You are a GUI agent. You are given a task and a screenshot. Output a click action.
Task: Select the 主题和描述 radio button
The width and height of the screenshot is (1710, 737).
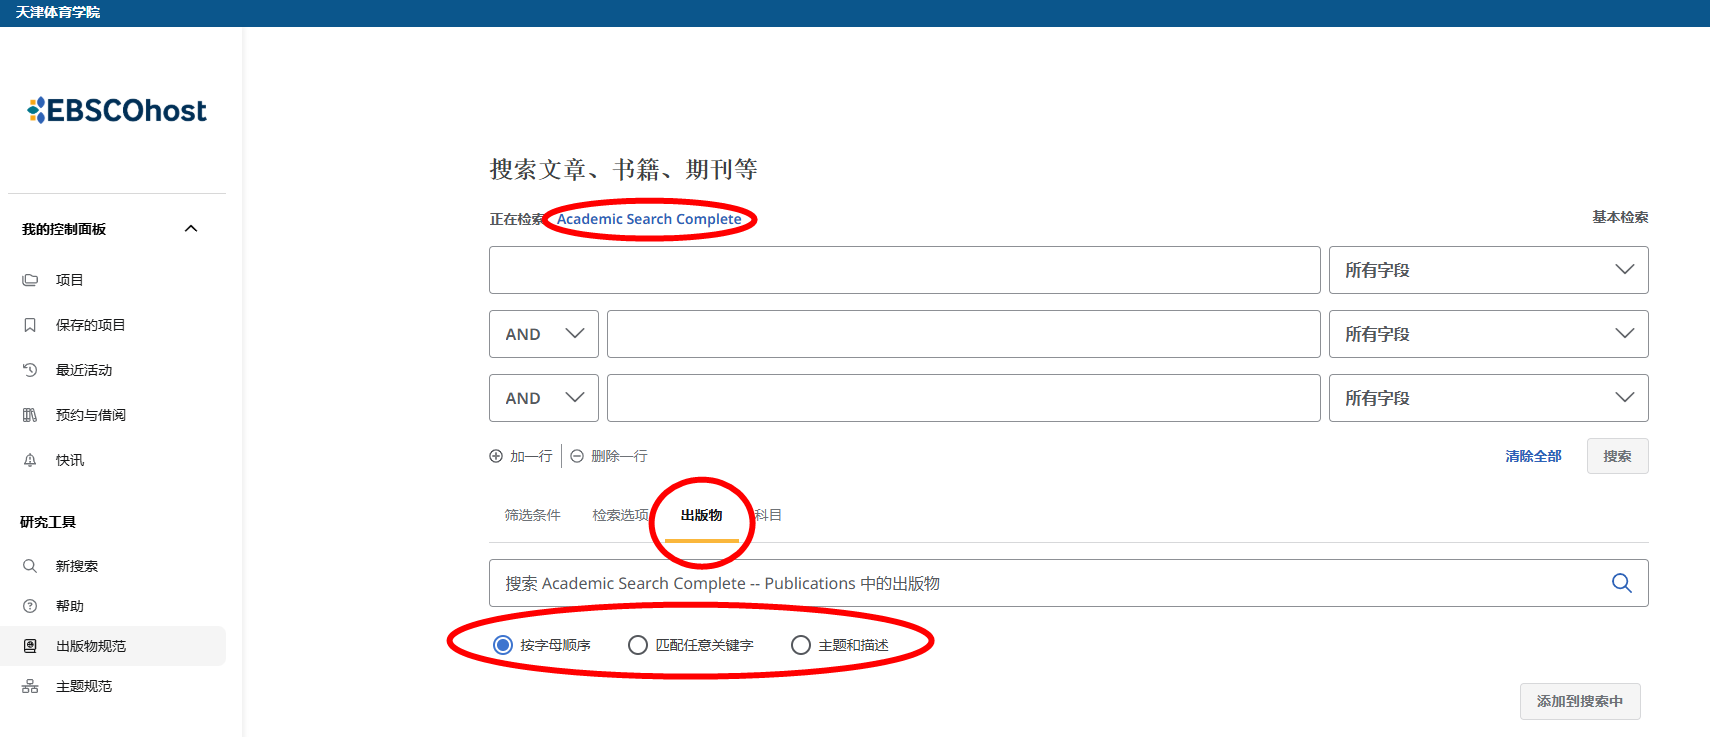tap(801, 645)
